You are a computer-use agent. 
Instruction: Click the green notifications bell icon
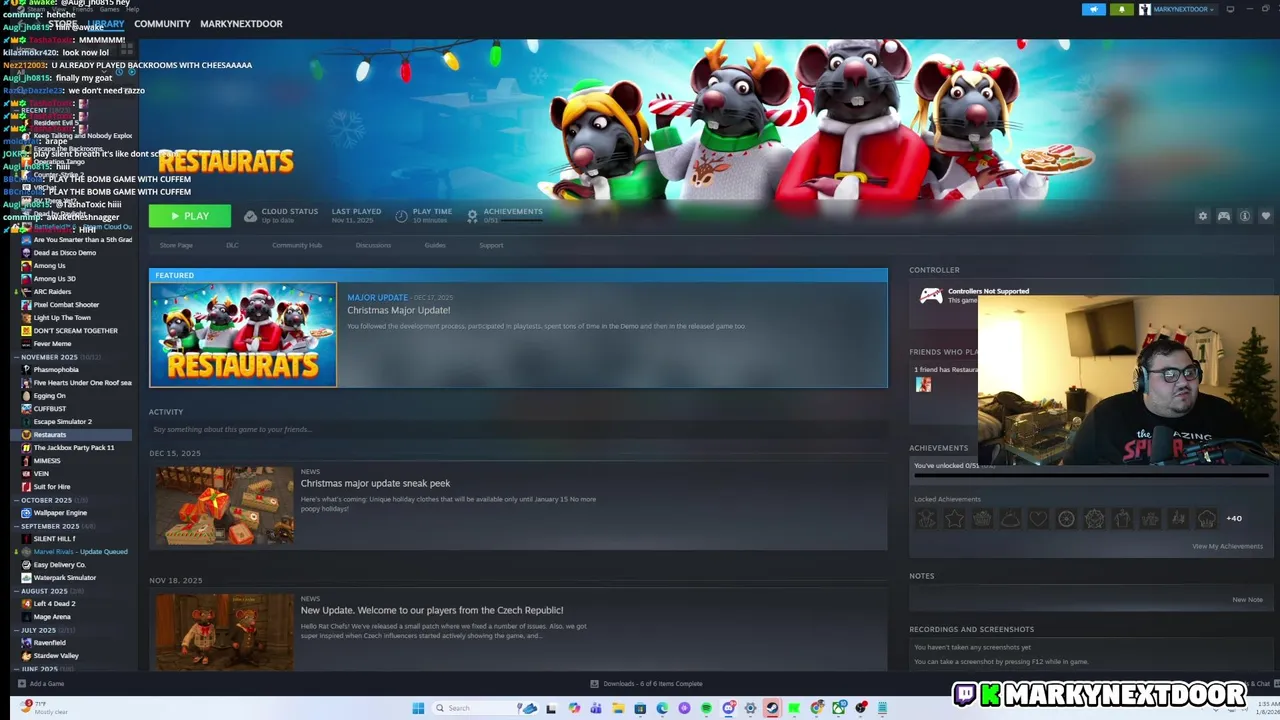click(x=1121, y=9)
